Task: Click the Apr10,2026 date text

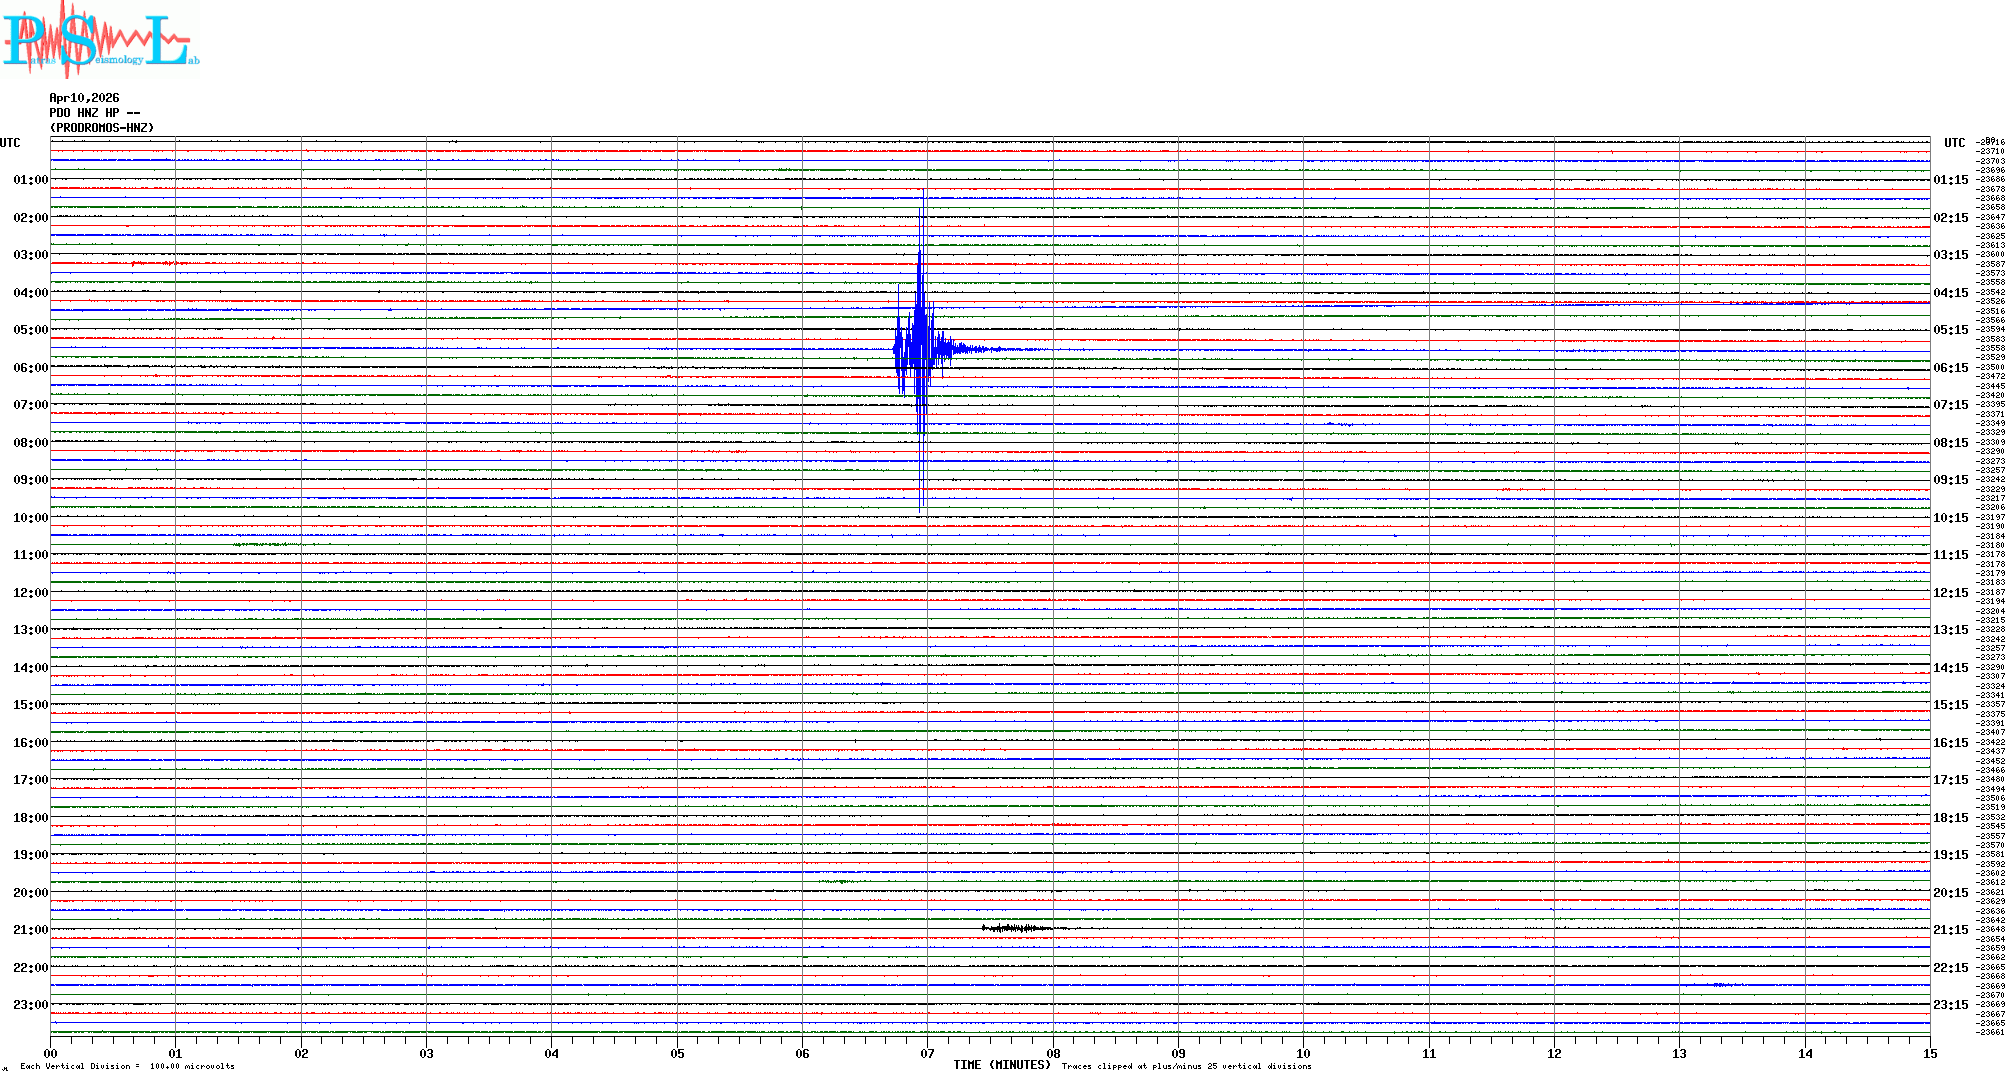Action: 84,98
